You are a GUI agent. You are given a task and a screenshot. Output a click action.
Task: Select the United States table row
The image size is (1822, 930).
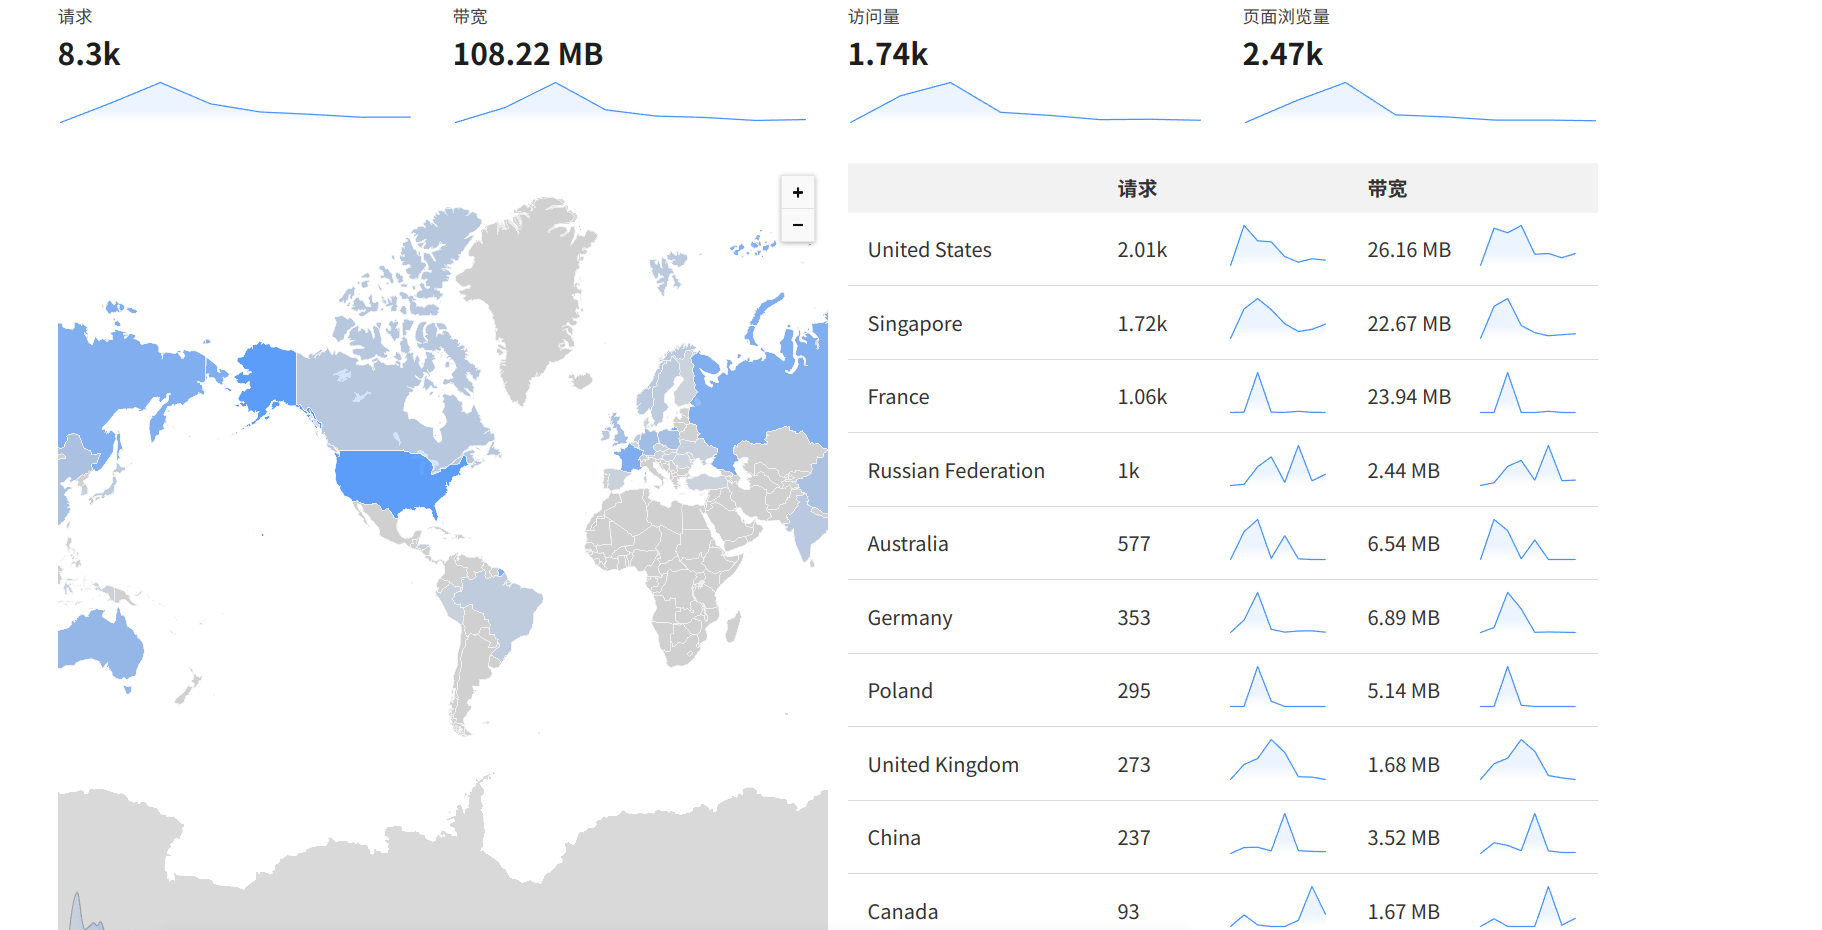point(929,250)
